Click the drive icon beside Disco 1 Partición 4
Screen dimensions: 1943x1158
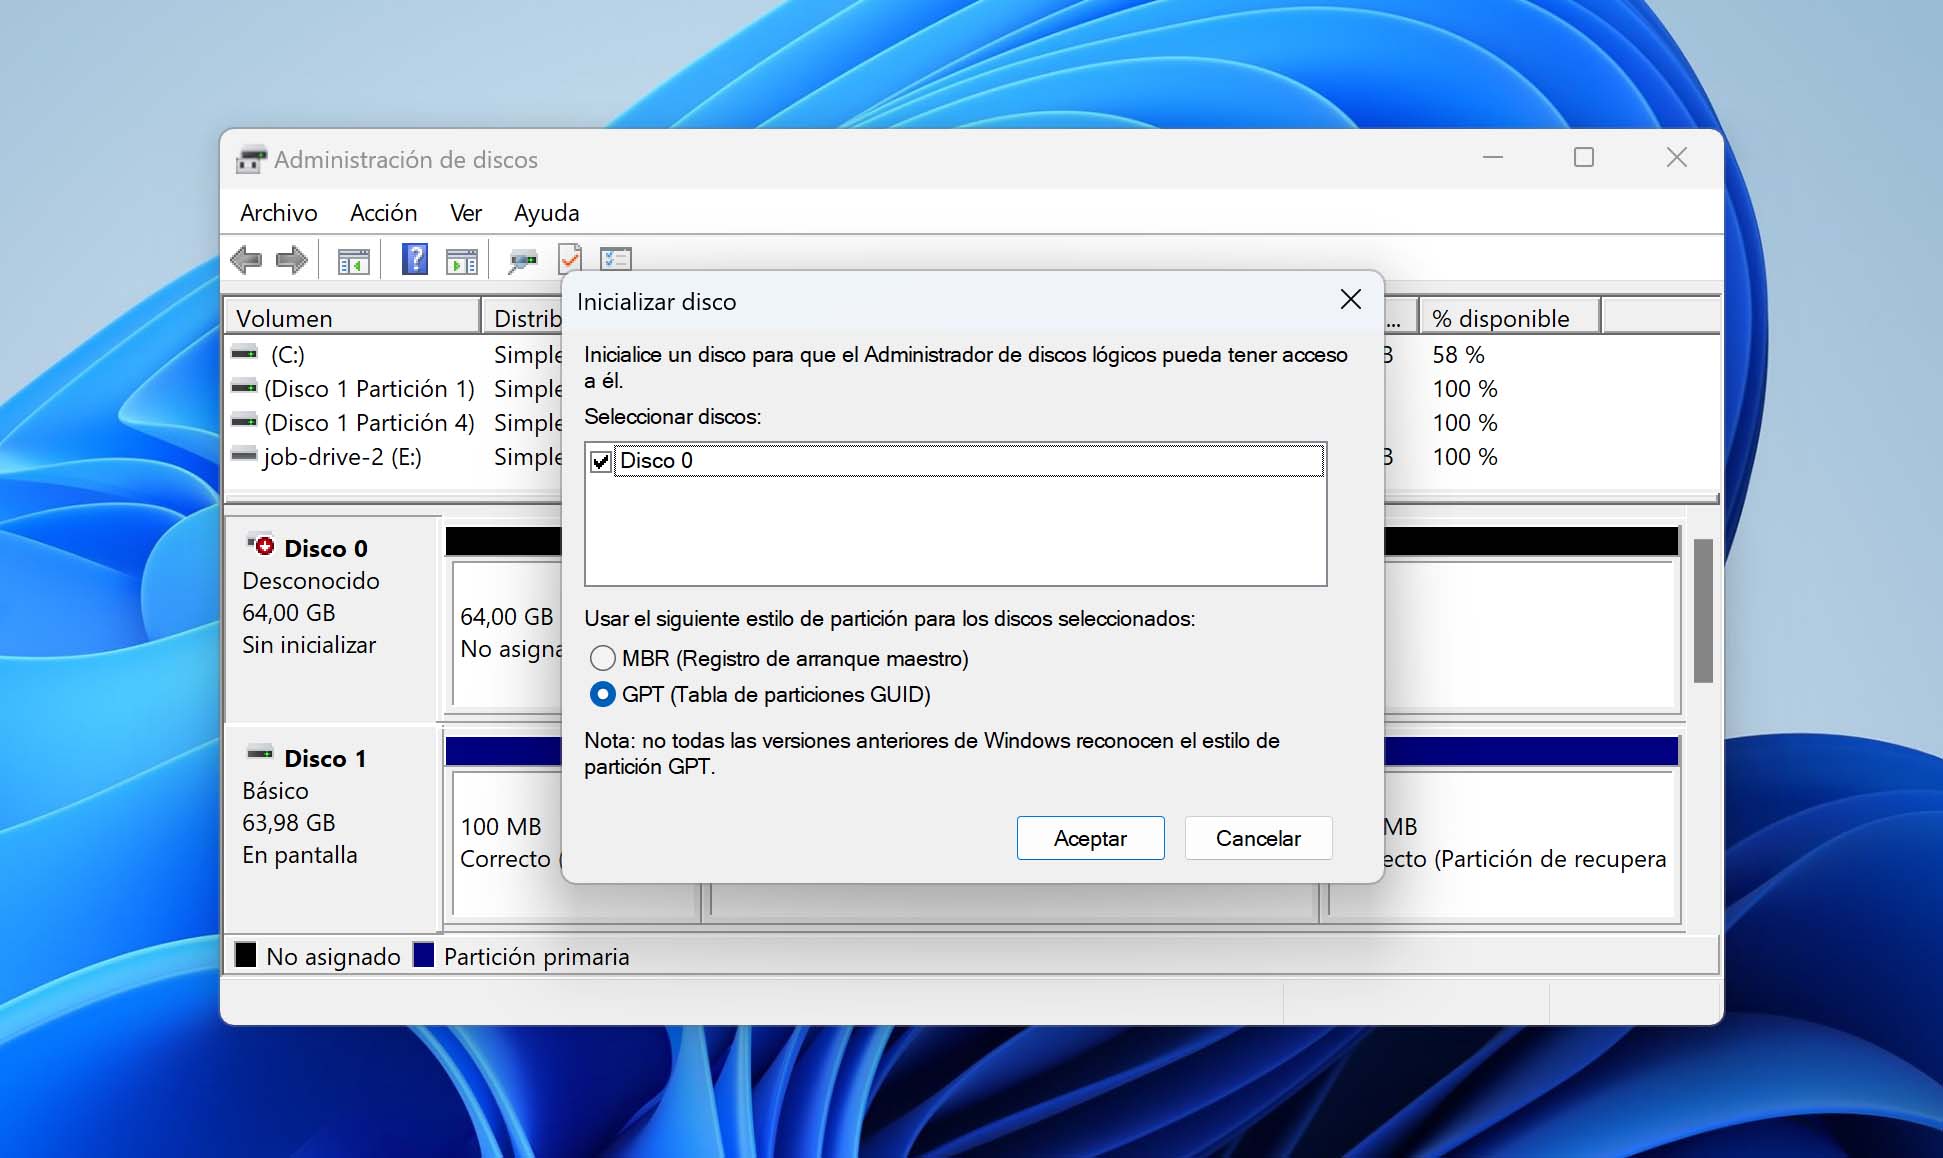pyautogui.click(x=244, y=421)
